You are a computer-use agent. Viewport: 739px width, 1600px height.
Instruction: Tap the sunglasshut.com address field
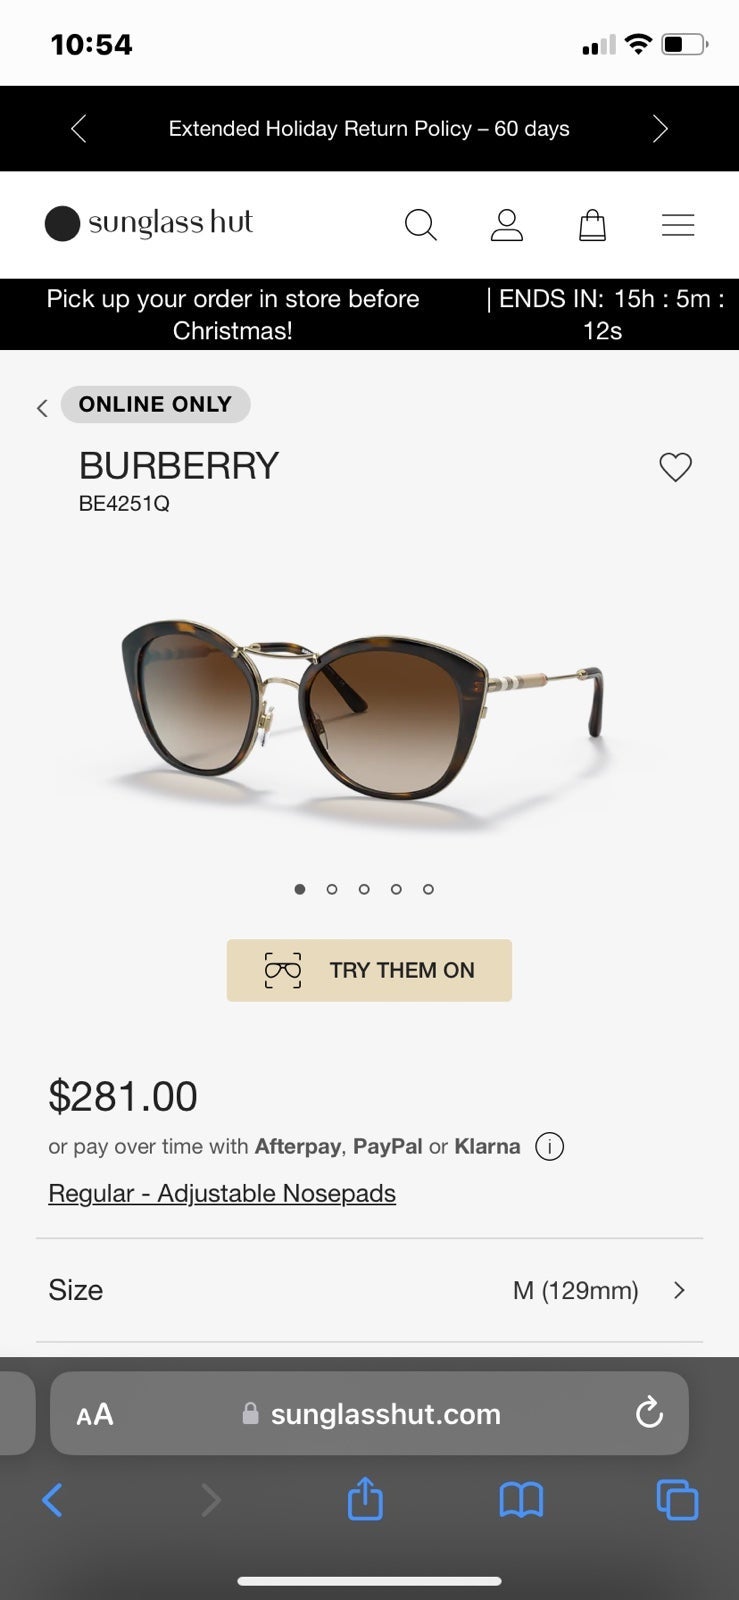(369, 1413)
